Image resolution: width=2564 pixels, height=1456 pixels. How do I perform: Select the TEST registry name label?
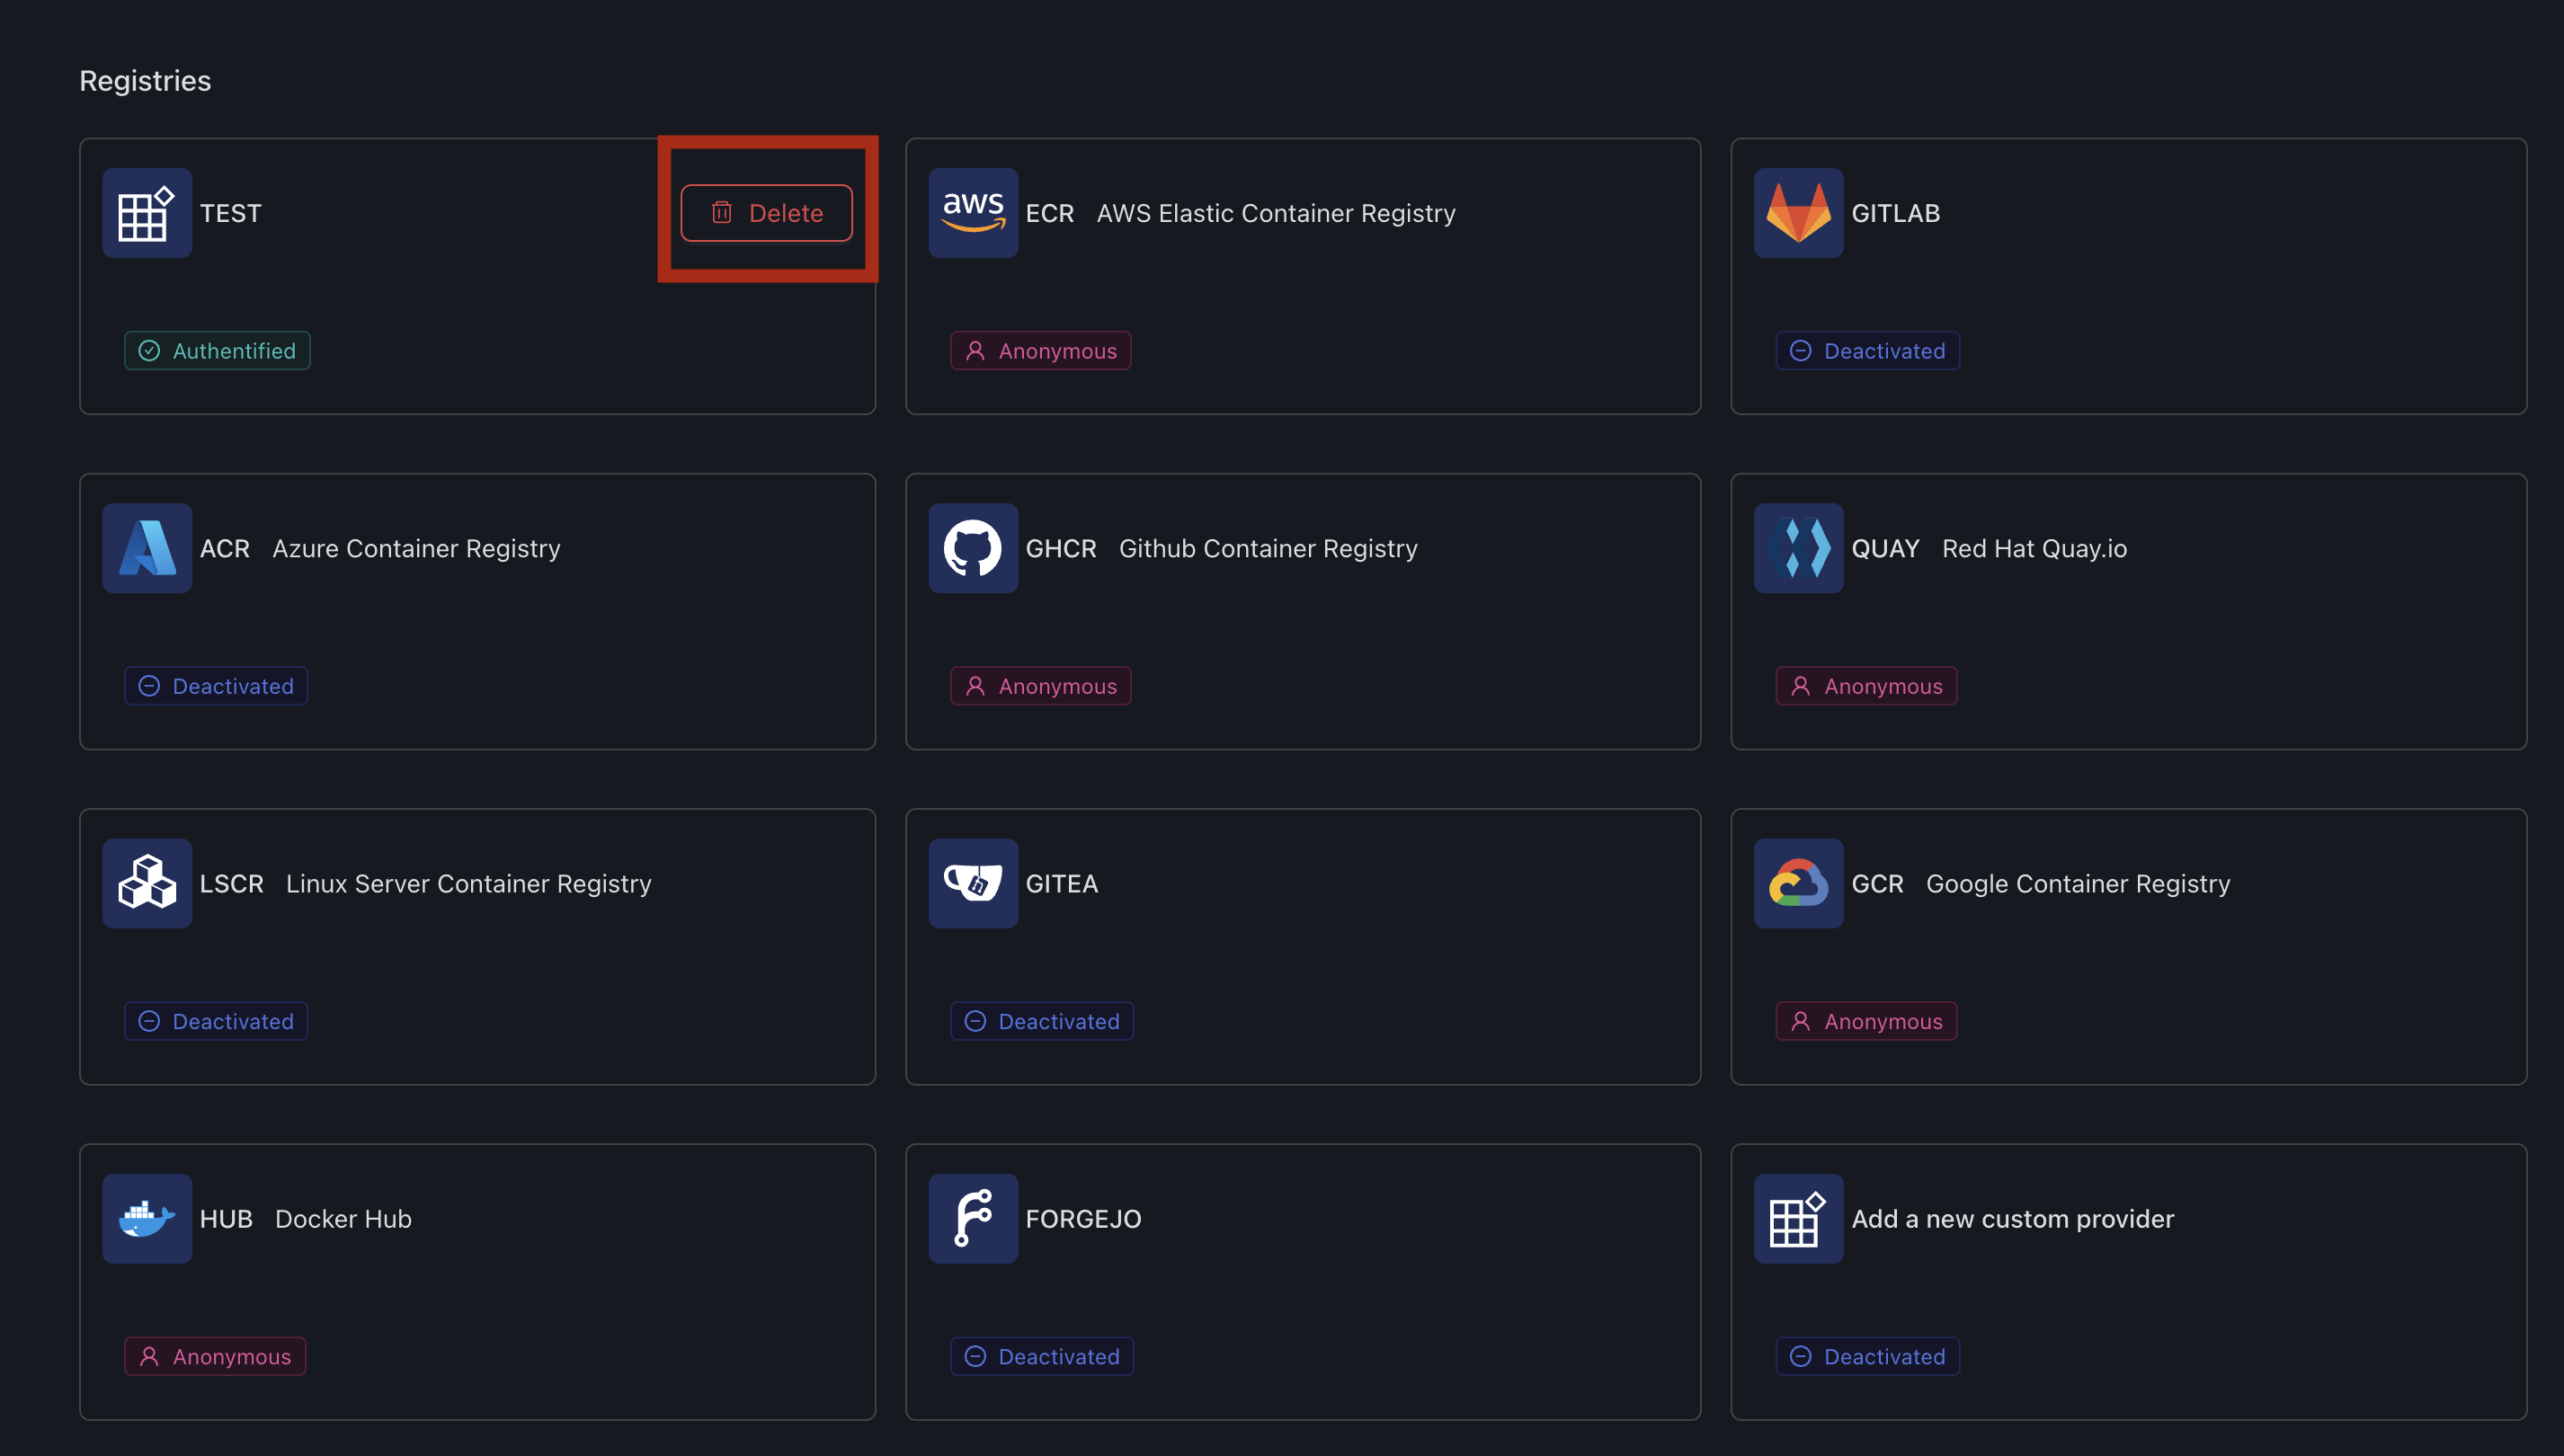tap(230, 213)
